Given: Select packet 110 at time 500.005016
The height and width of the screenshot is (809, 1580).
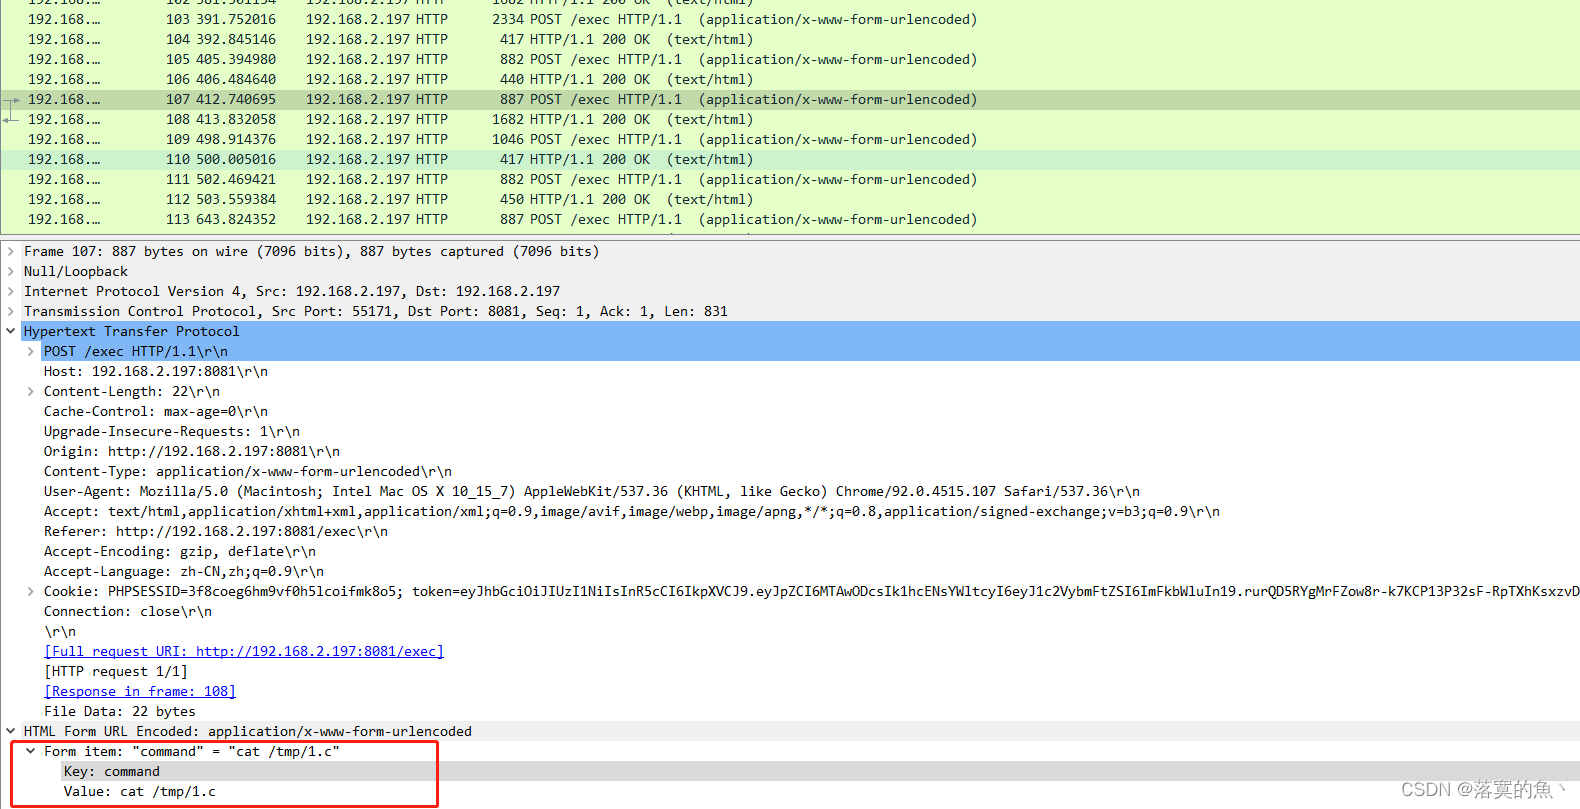Looking at the screenshot, I should point(790,159).
